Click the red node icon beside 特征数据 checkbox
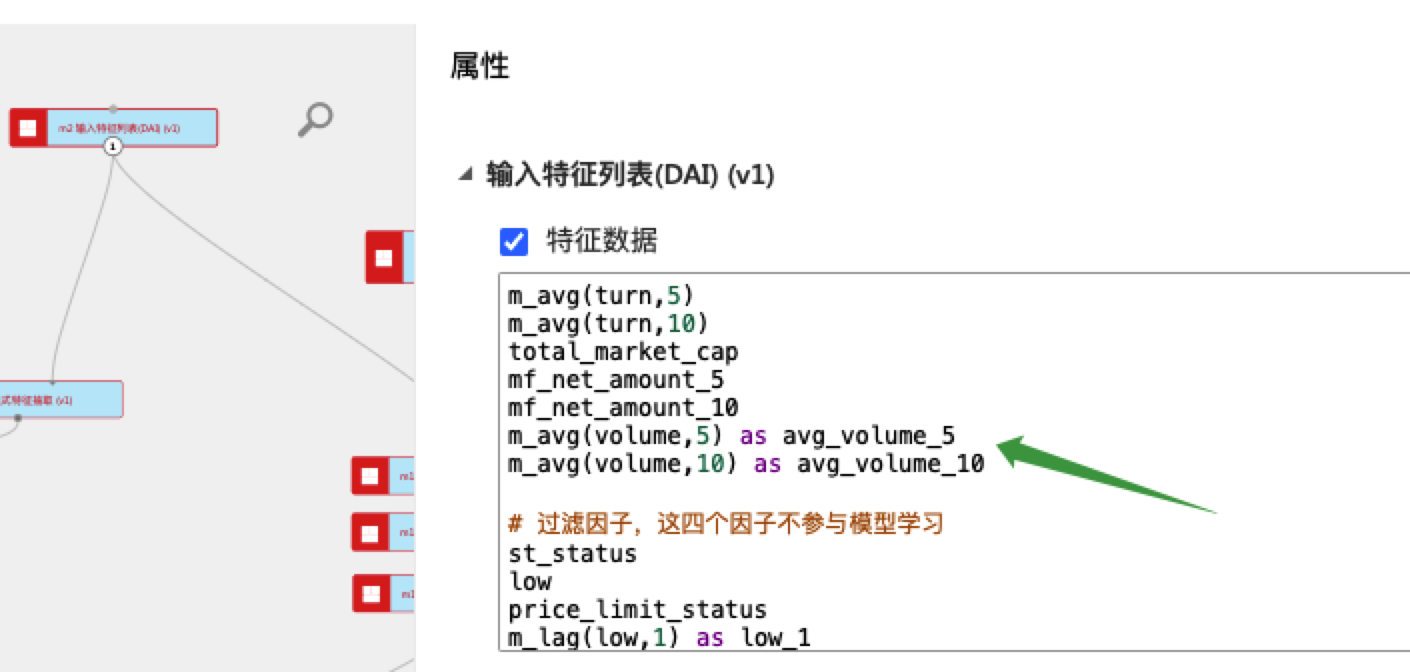1410x672 pixels. click(x=383, y=257)
